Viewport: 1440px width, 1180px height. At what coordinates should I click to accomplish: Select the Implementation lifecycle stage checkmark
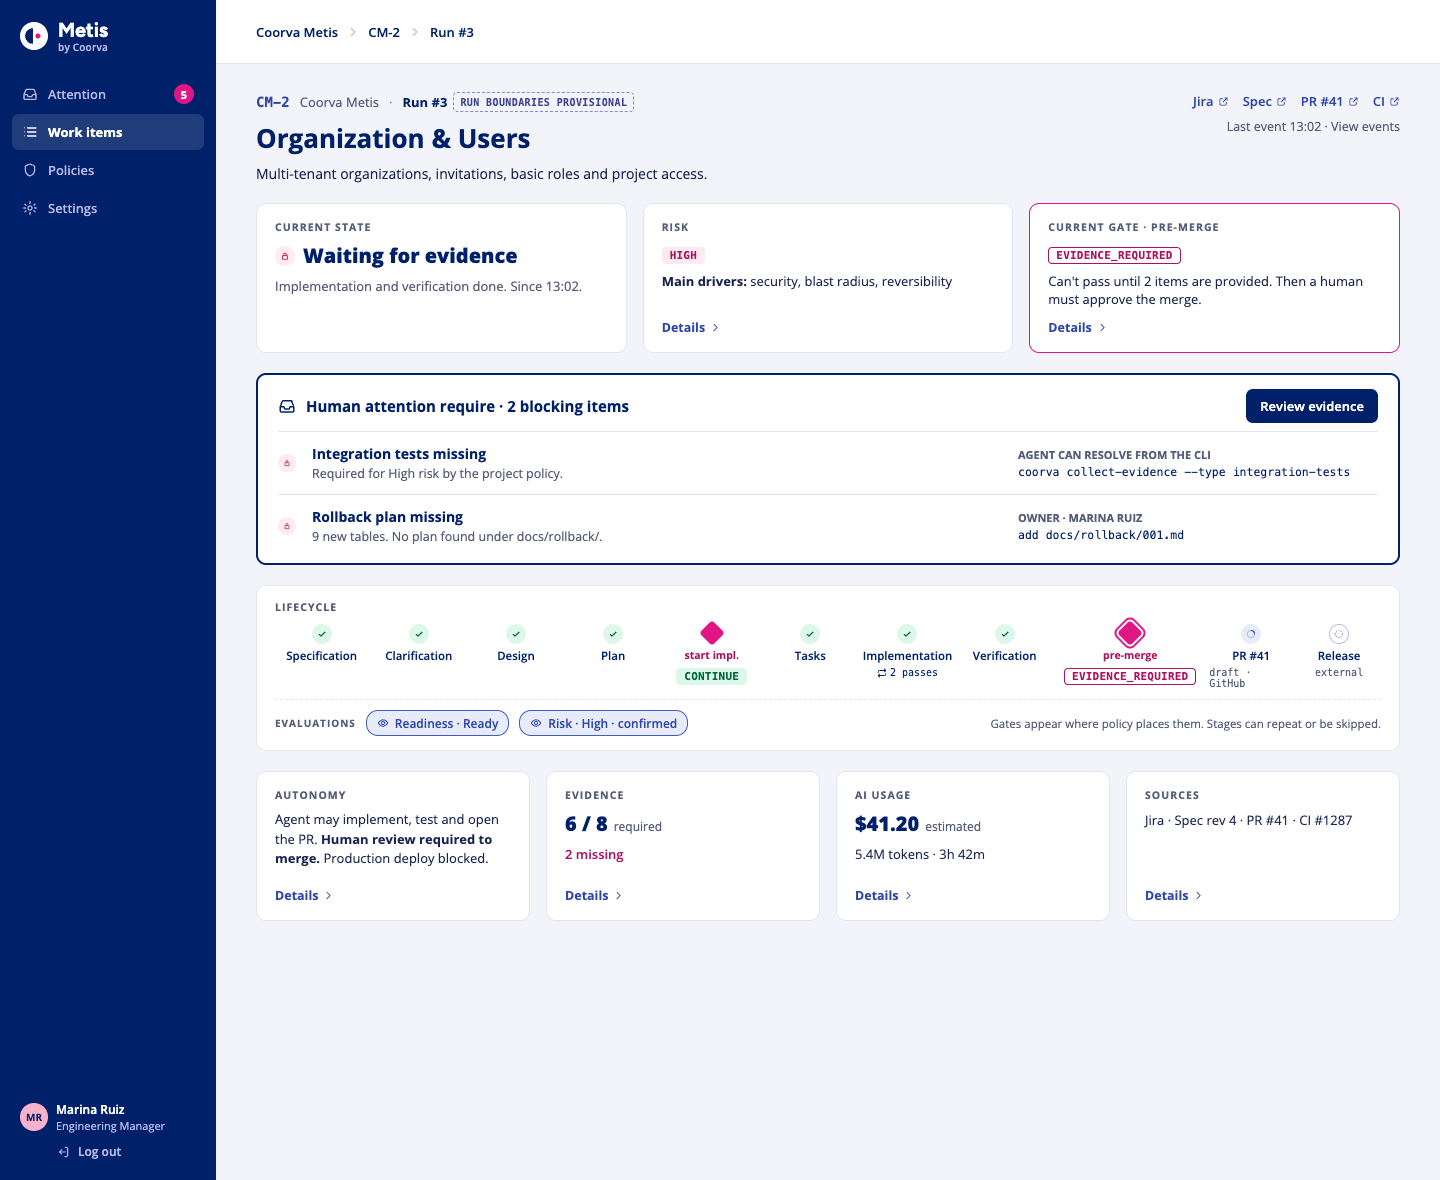coord(907,634)
